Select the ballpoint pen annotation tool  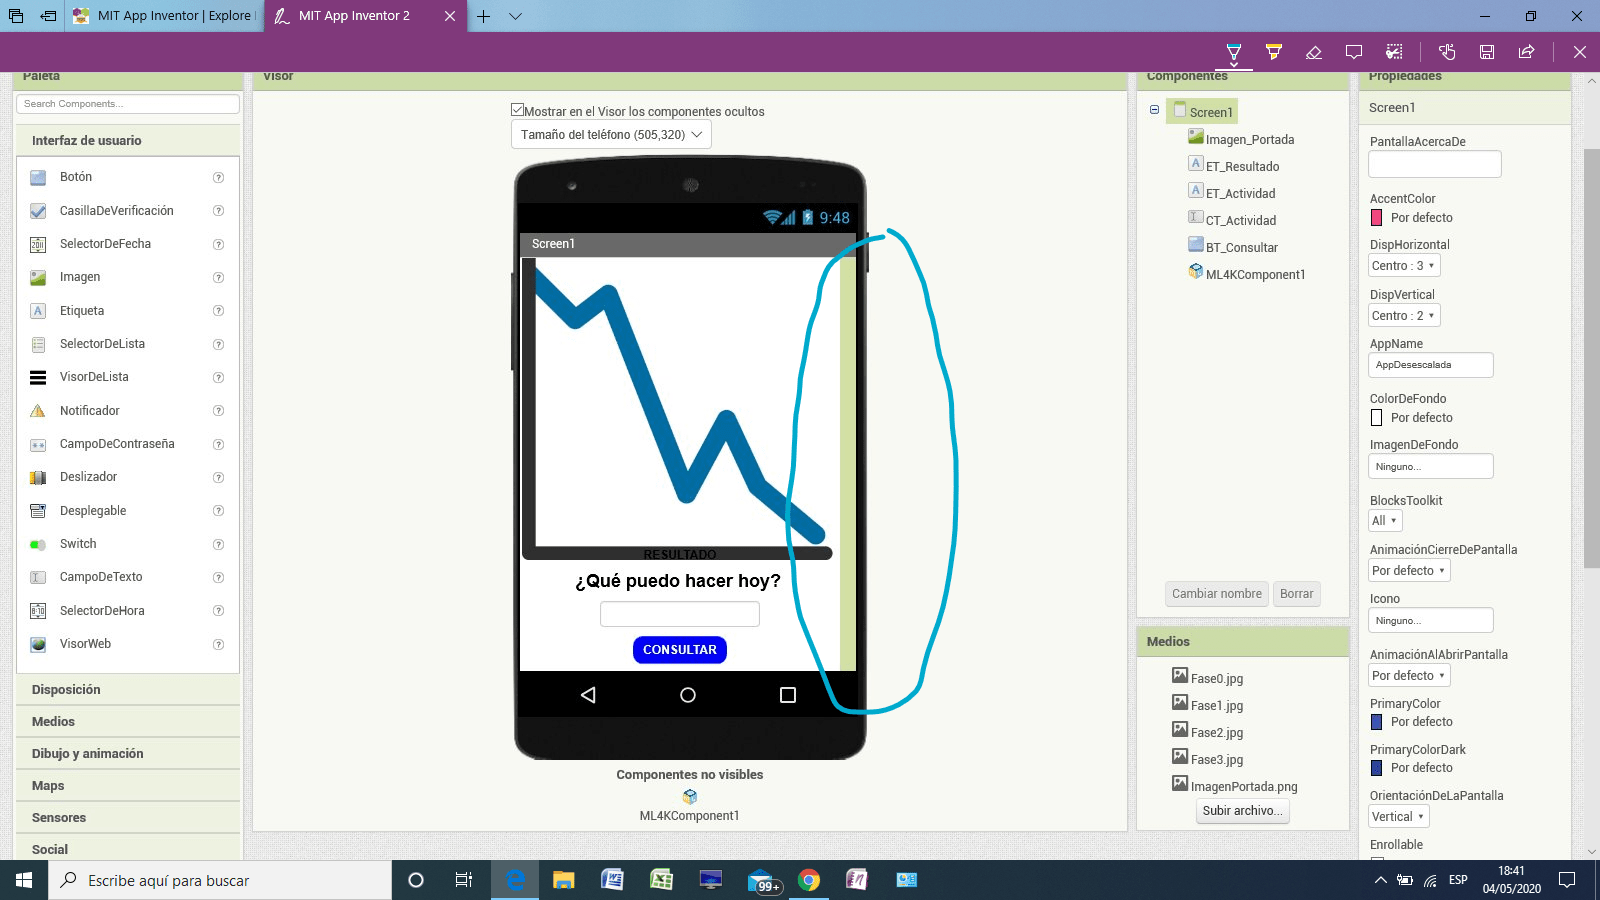pos(1234,52)
